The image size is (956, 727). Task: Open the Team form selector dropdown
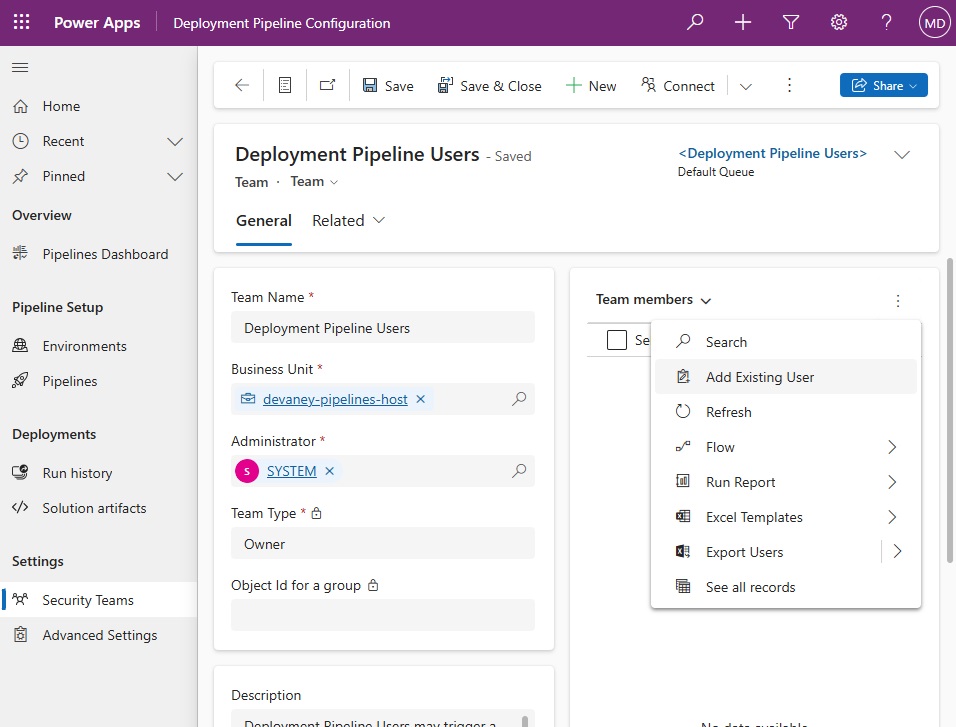[x=314, y=182]
